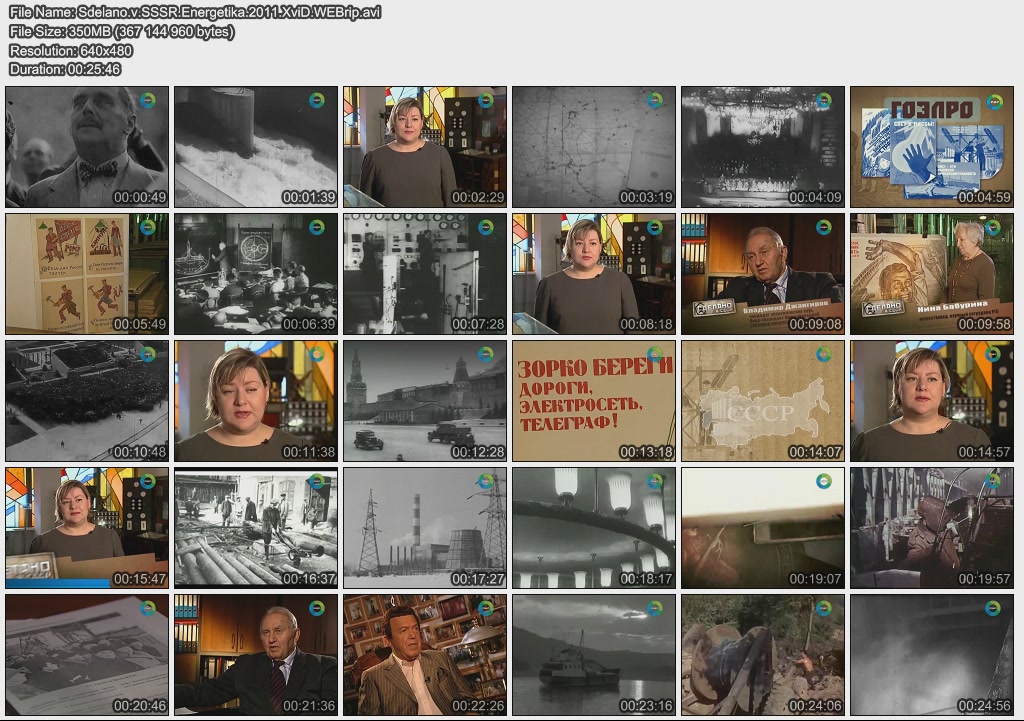Viewport: 1024px width, 721px height.
Task: Select the Нина Бабурина thumbnail
Action: 931,273
